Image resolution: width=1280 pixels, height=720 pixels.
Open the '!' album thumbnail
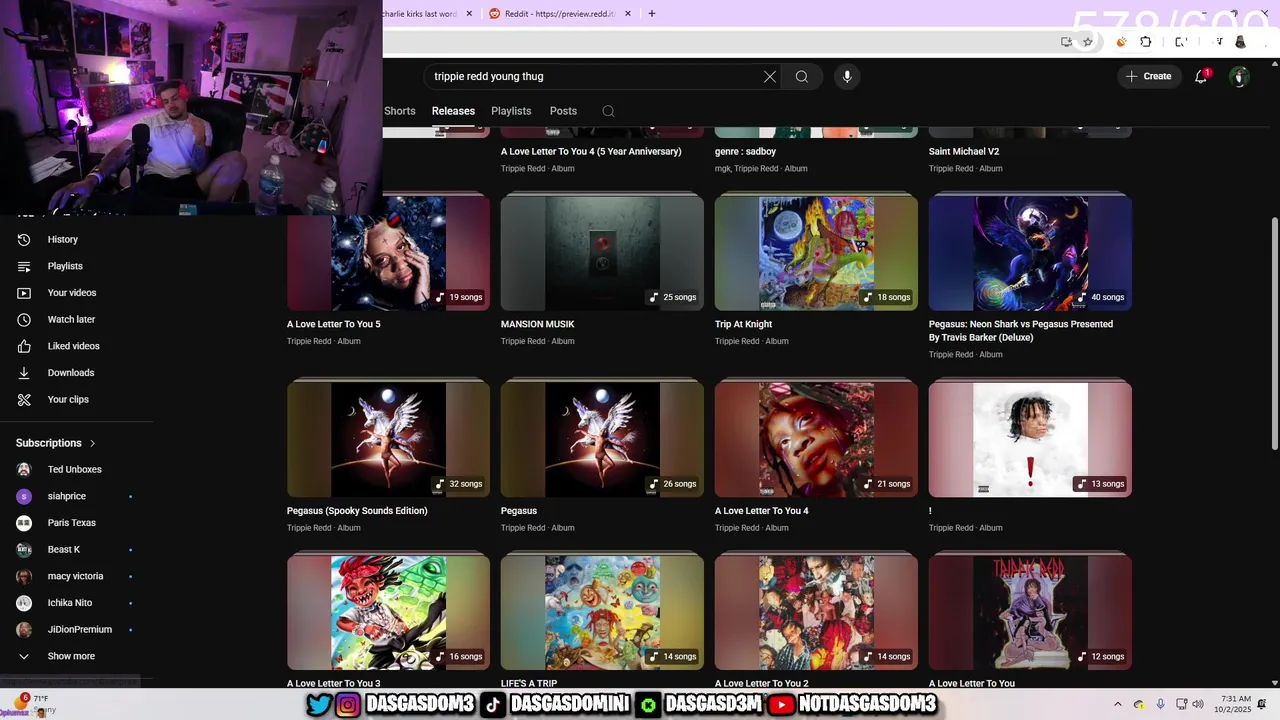pyautogui.click(x=1030, y=440)
